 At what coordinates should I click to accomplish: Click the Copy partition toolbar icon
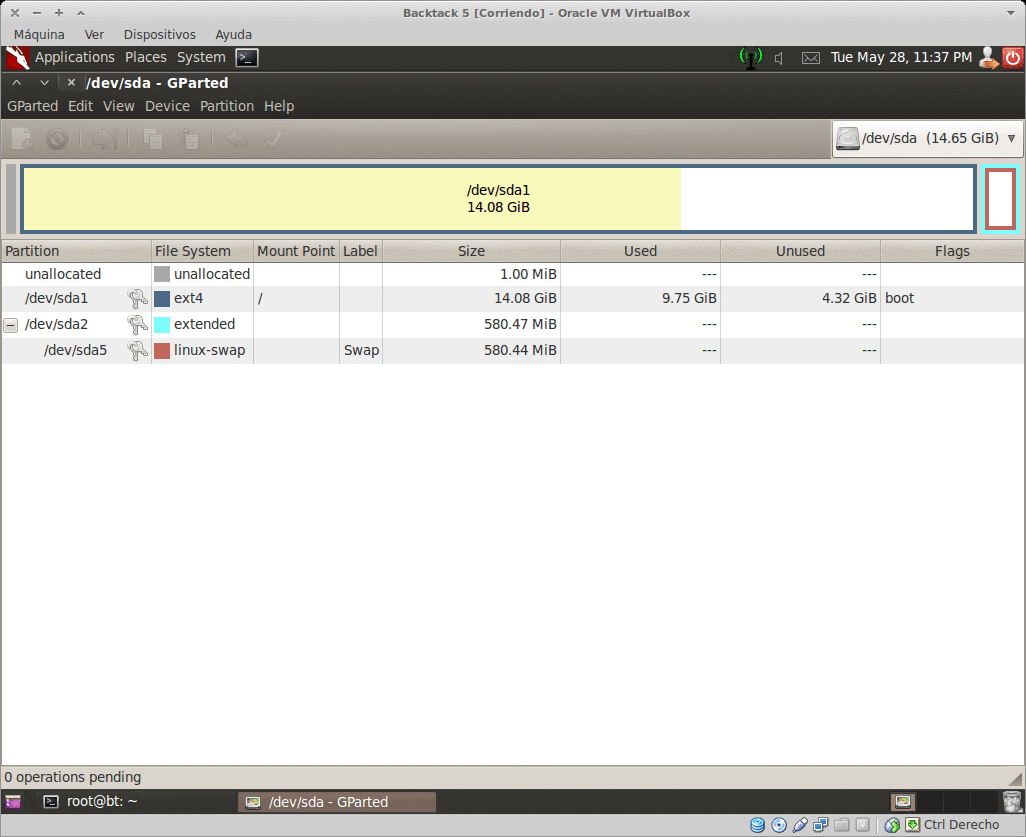coord(153,140)
